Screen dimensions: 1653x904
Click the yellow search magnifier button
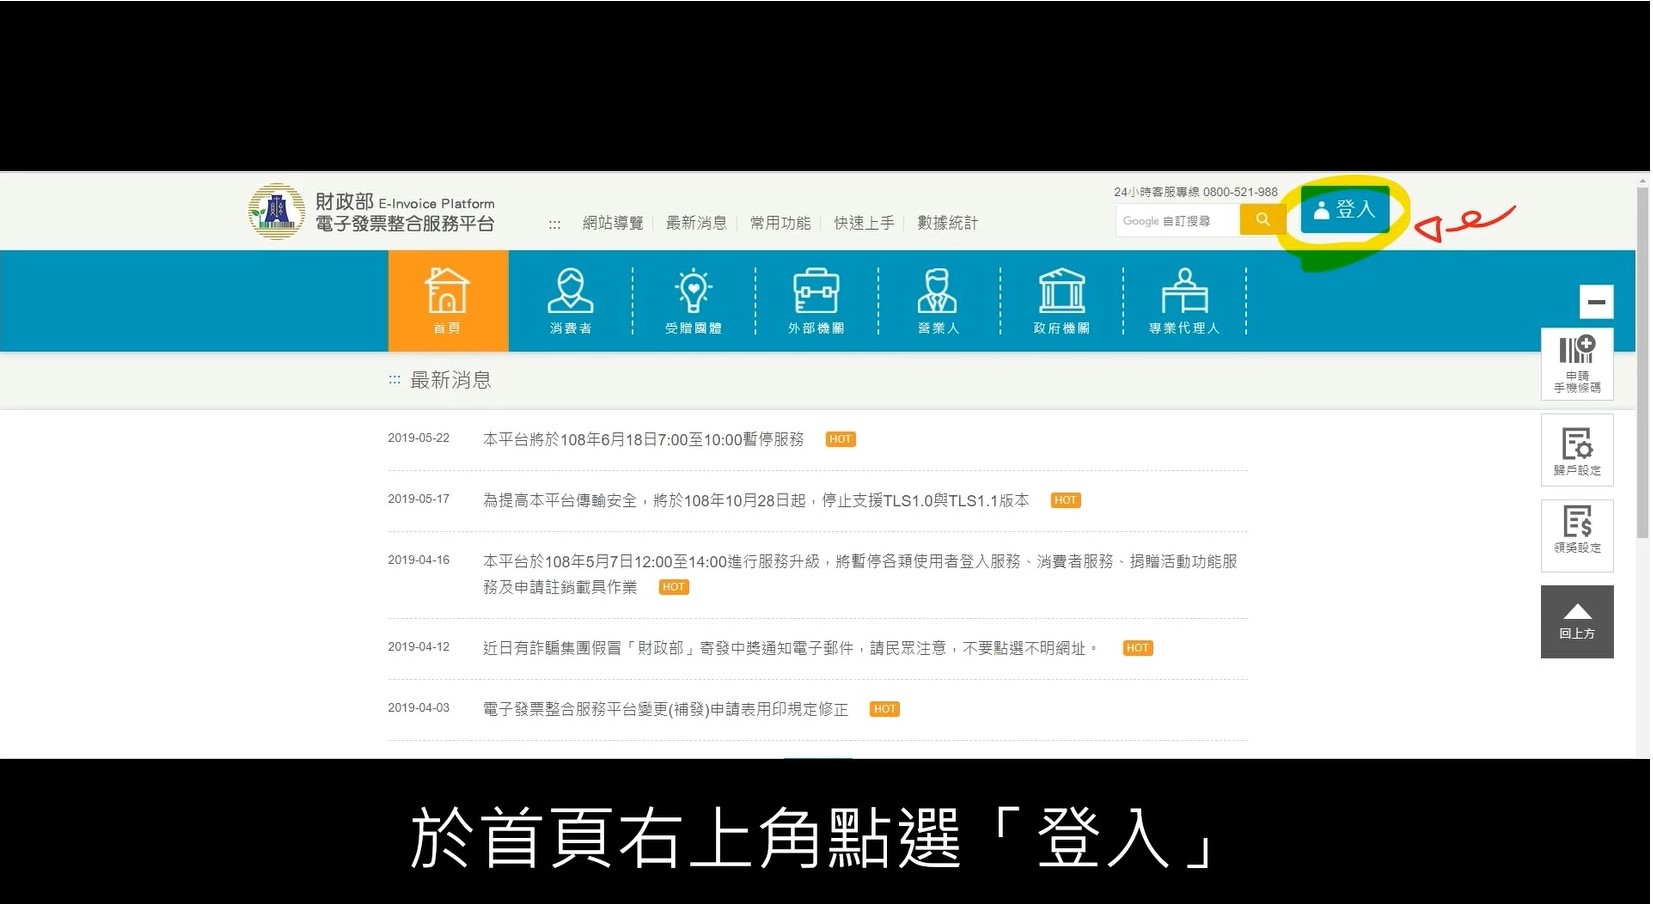click(x=1262, y=220)
